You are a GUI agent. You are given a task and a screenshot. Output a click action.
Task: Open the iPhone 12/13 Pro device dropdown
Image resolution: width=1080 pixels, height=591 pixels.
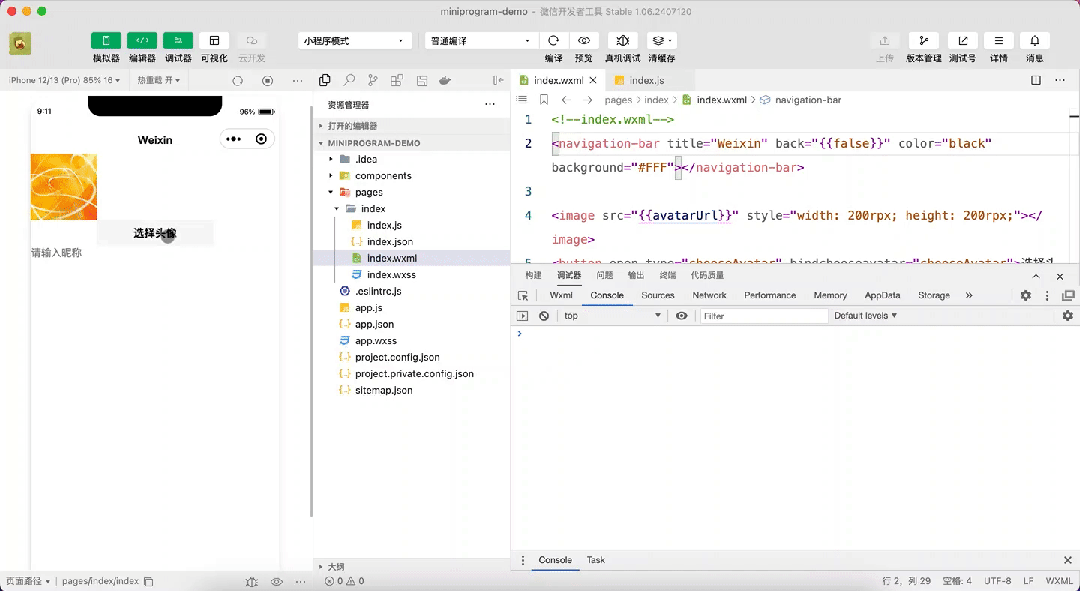[x=65, y=81]
